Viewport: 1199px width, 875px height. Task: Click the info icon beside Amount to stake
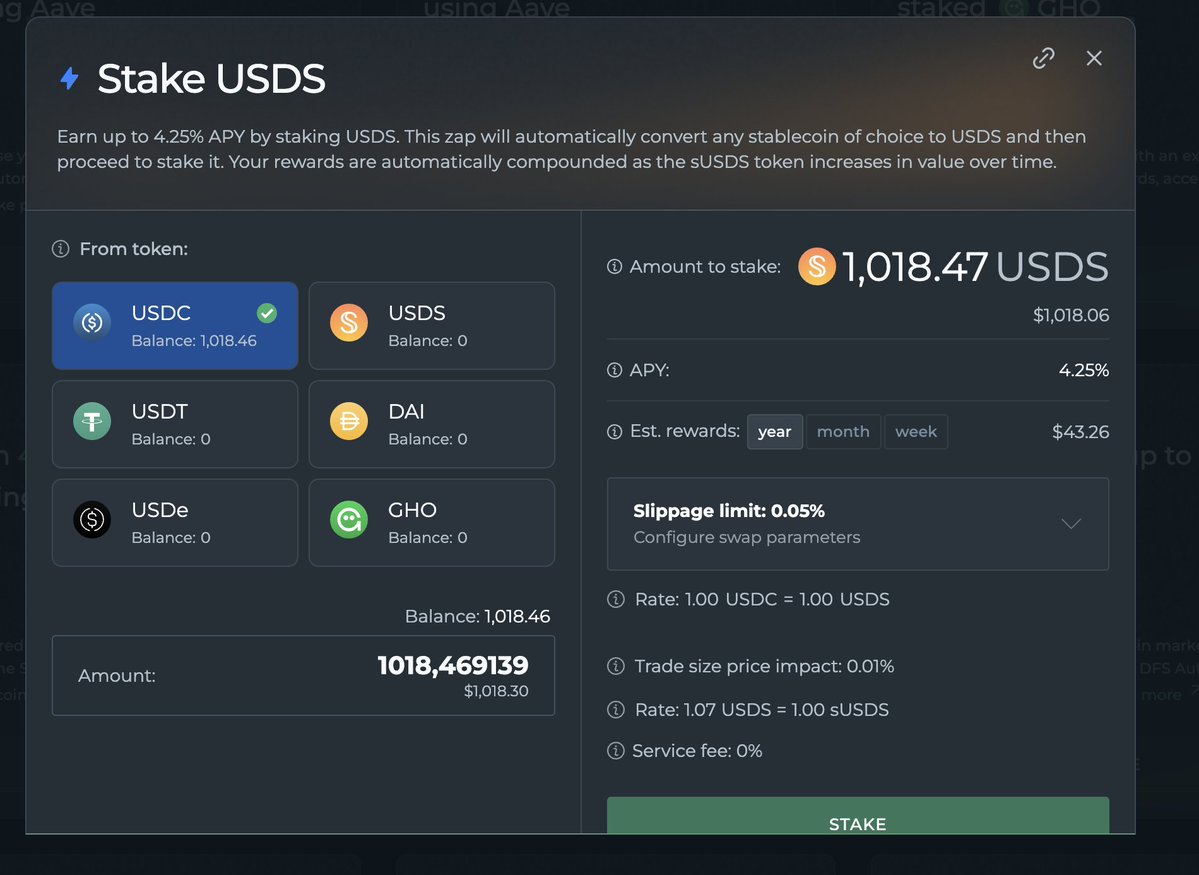pyautogui.click(x=615, y=267)
